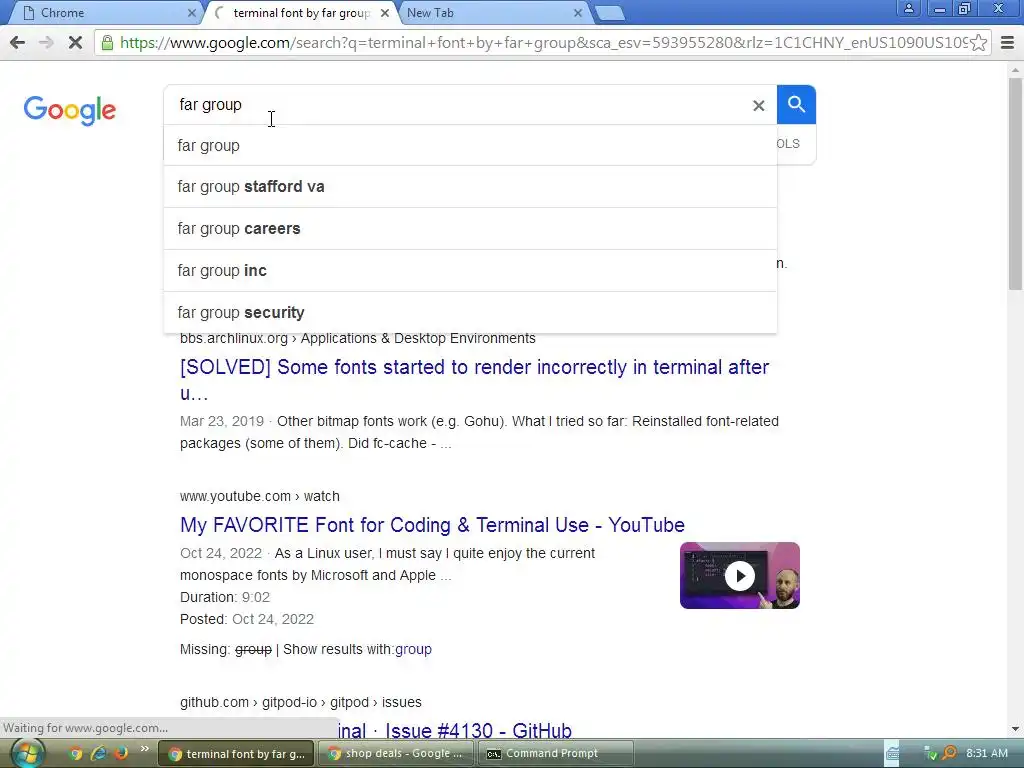Image resolution: width=1024 pixels, height=768 pixels.
Task: Click 'github.com › gitpod-io' breadcrumb
Action: [300, 702]
